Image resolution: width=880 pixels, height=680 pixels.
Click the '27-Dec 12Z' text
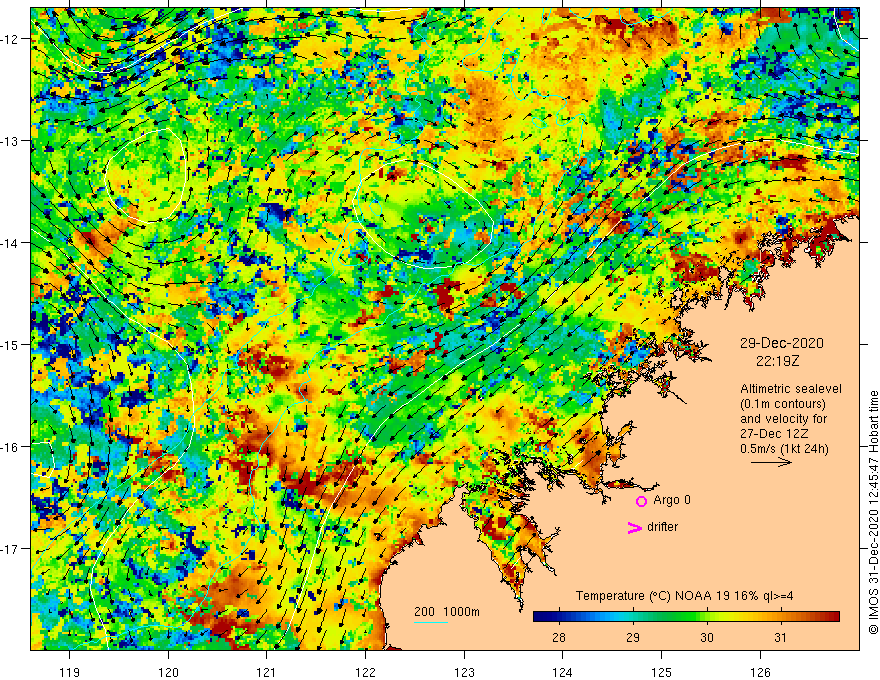(x=774, y=434)
